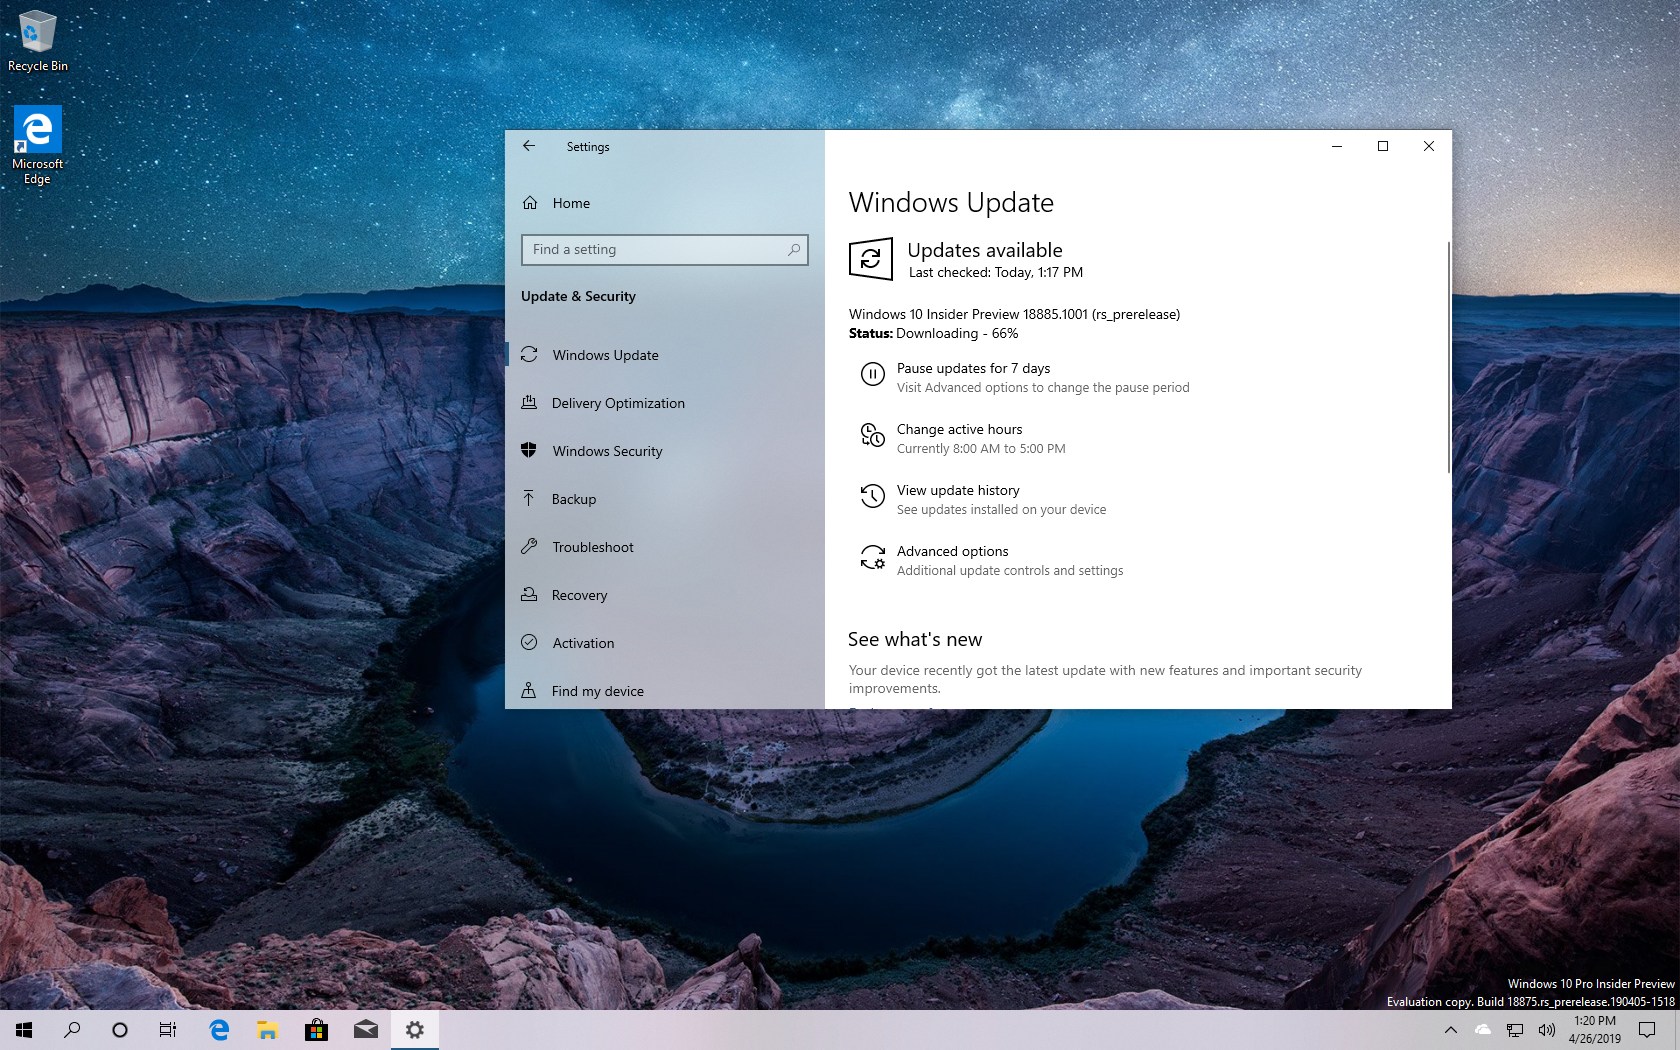
Task: Select the Recycle Bin desktop icon
Action: (x=38, y=41)
